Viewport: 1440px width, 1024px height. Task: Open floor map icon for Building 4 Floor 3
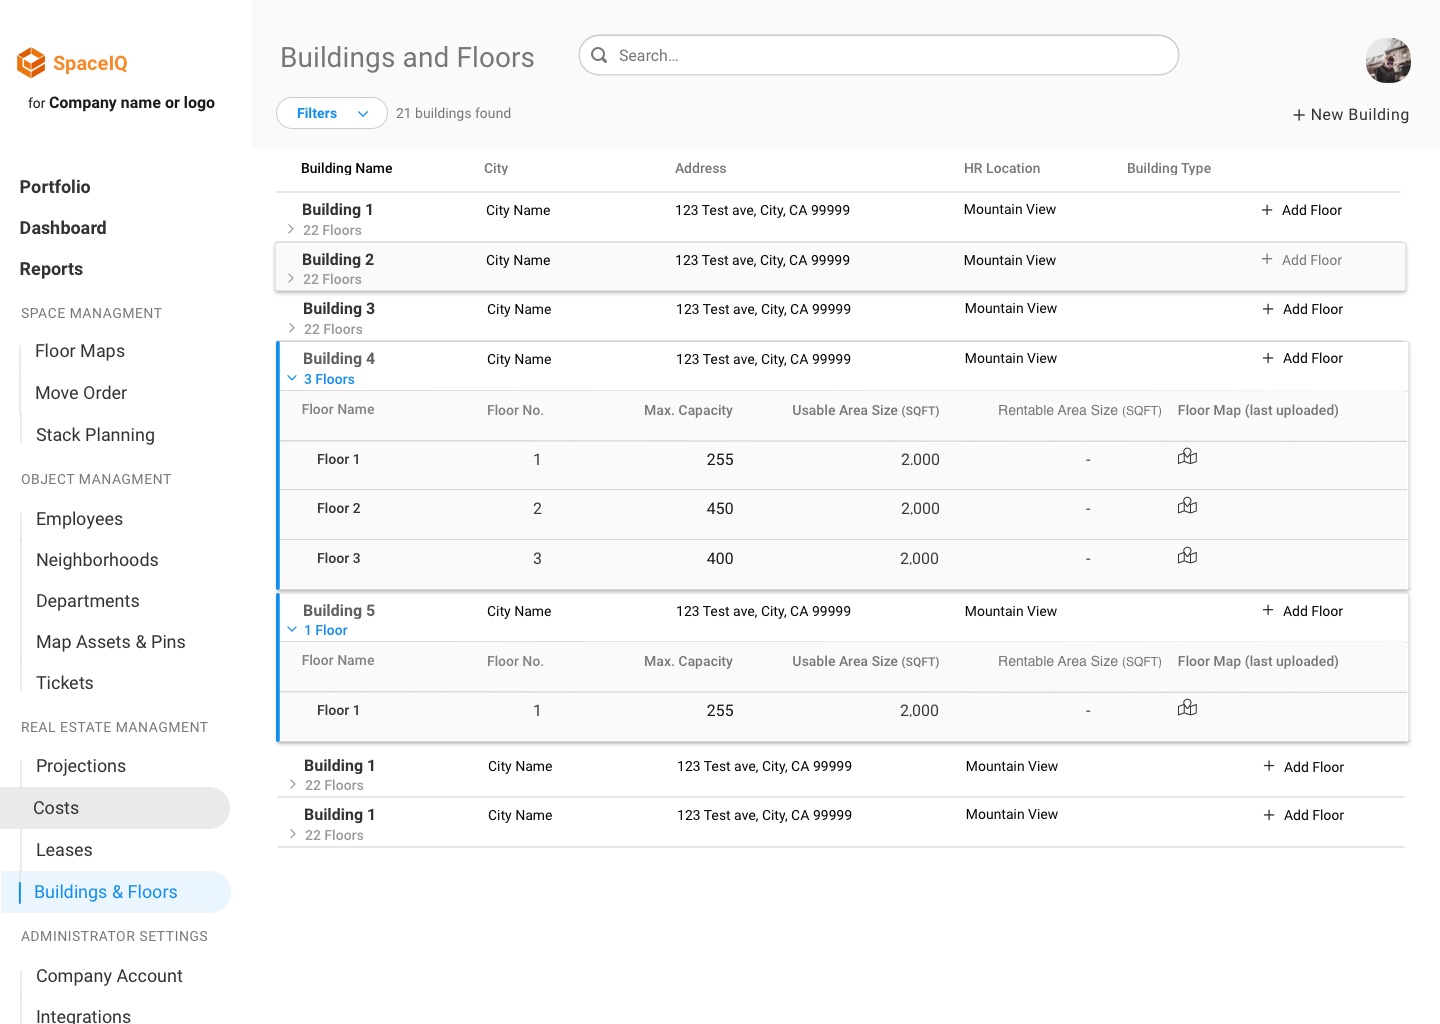[1187, 556]
